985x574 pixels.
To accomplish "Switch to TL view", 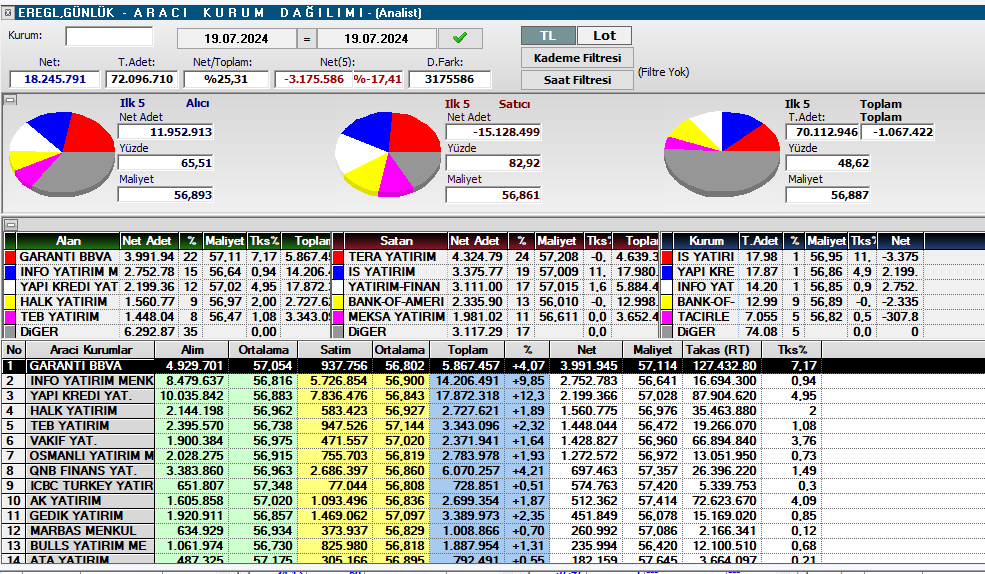I will (x=548, y=36).
